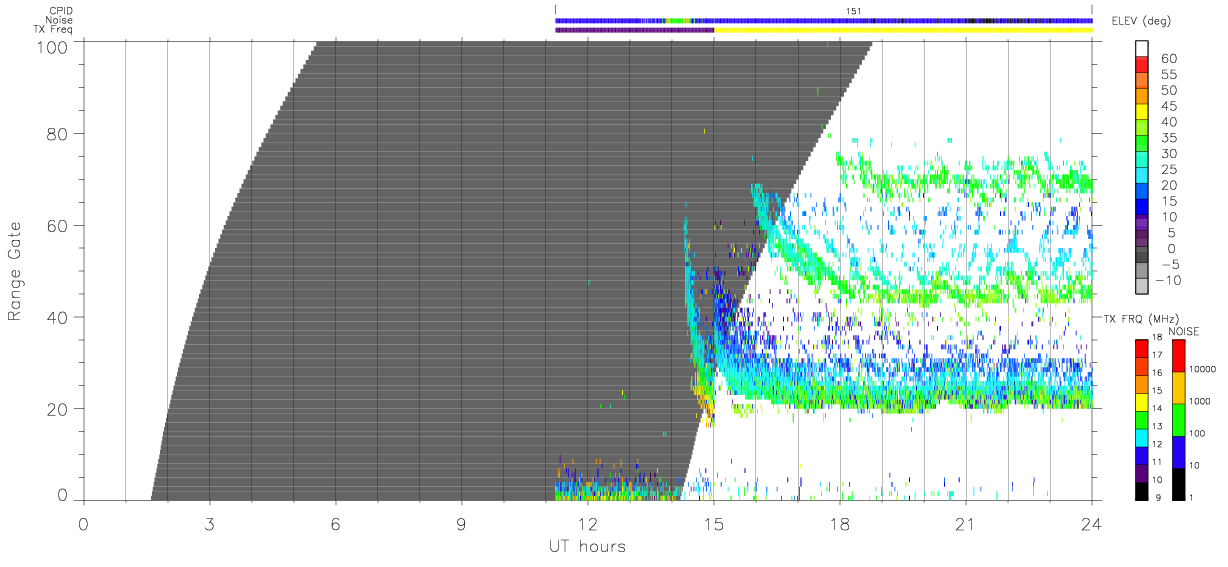Click x-axis tick label '3'
This screenshot has height=567, width=1228.
tap(209, 523)
